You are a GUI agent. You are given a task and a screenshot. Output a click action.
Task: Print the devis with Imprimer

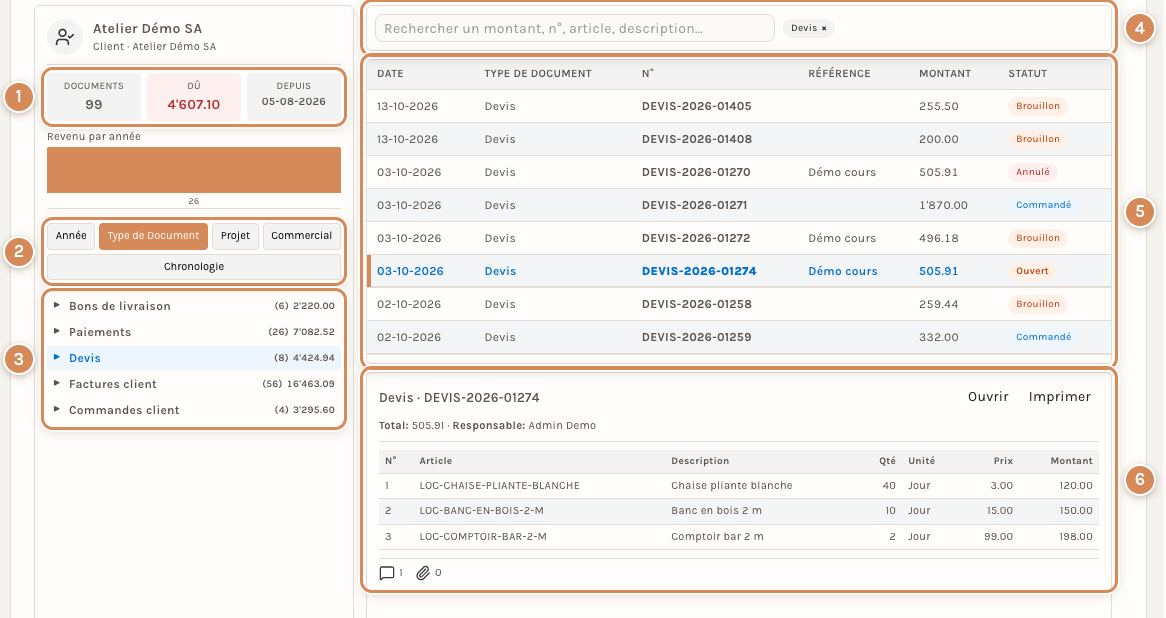[x=1060, y=396]
